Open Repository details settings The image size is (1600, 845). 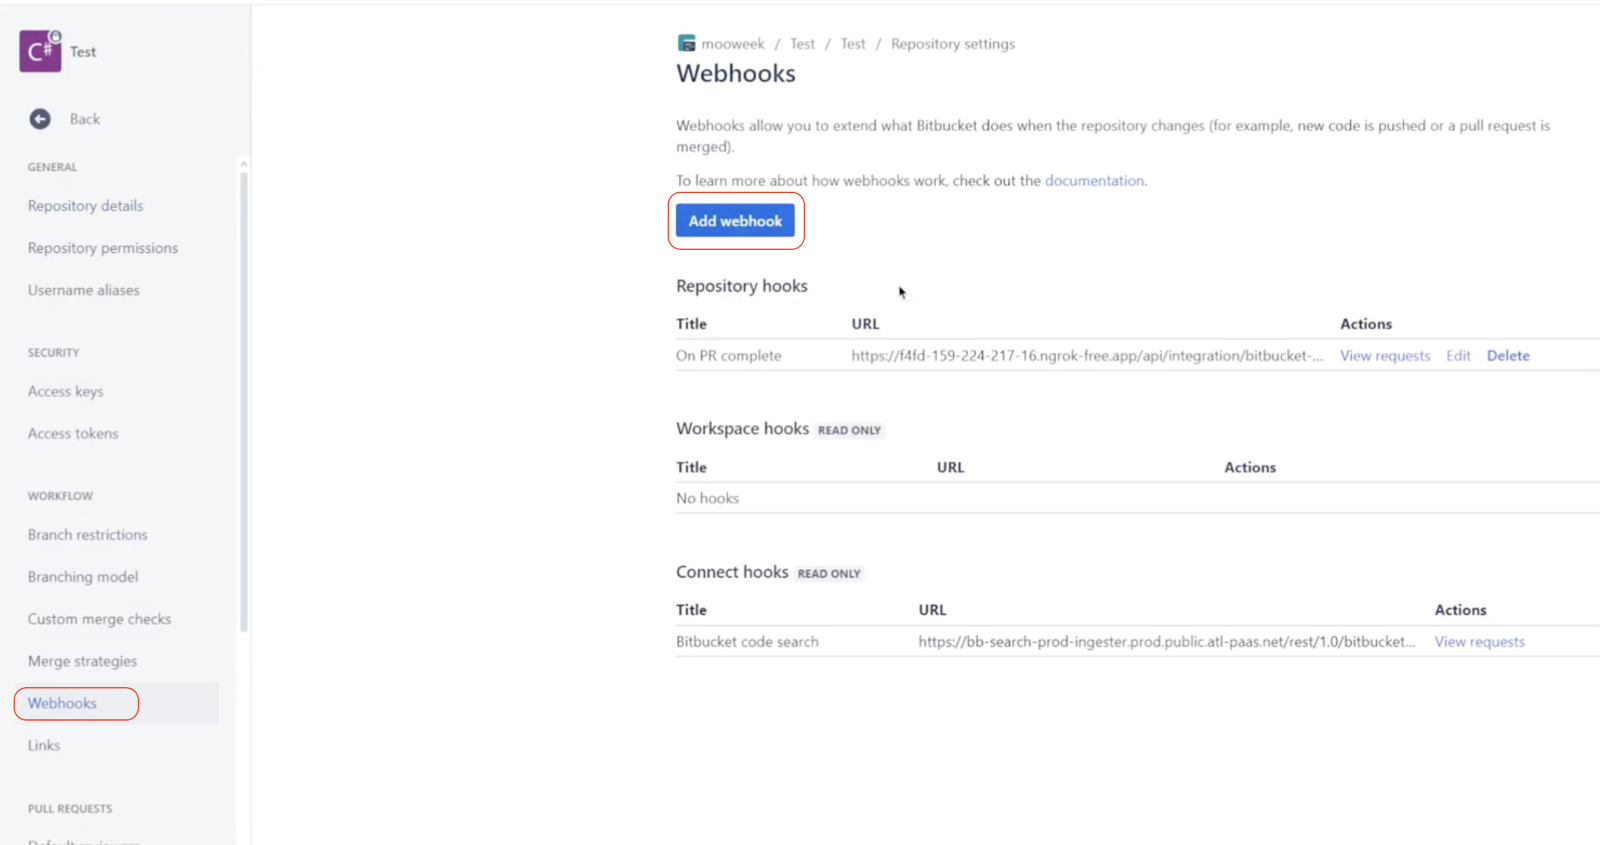point(85,206)
